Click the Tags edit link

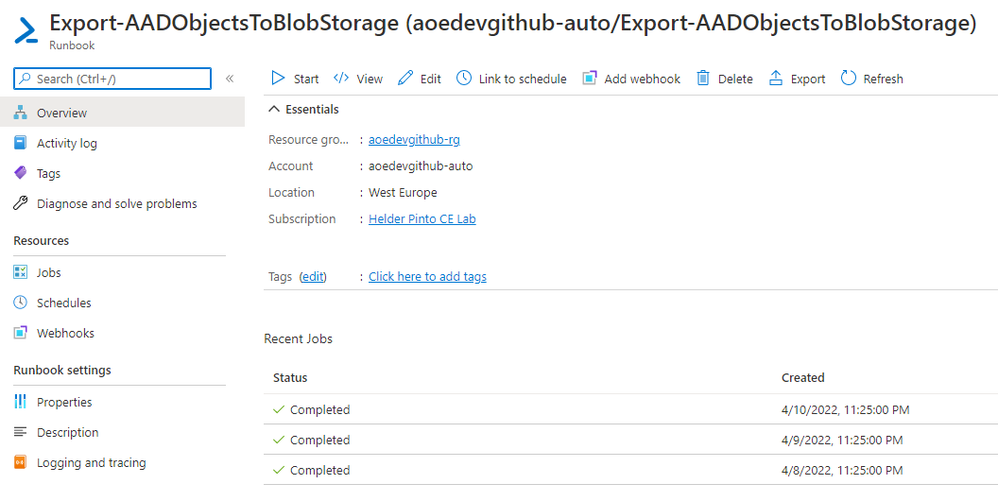click(313, 277)
